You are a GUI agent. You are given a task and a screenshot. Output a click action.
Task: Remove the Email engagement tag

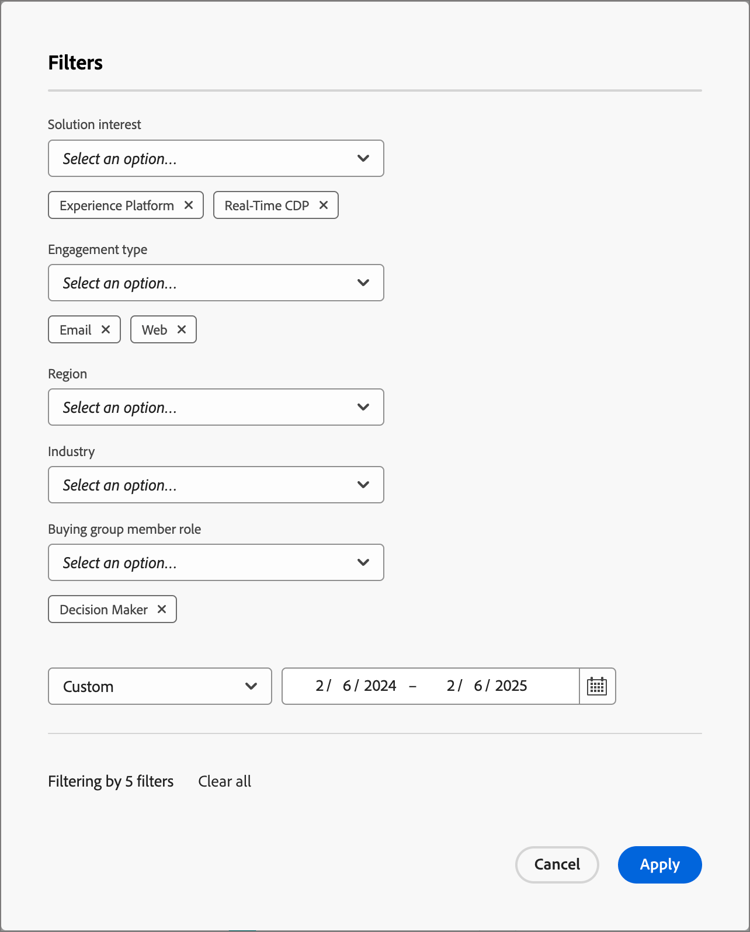point(106,329)
